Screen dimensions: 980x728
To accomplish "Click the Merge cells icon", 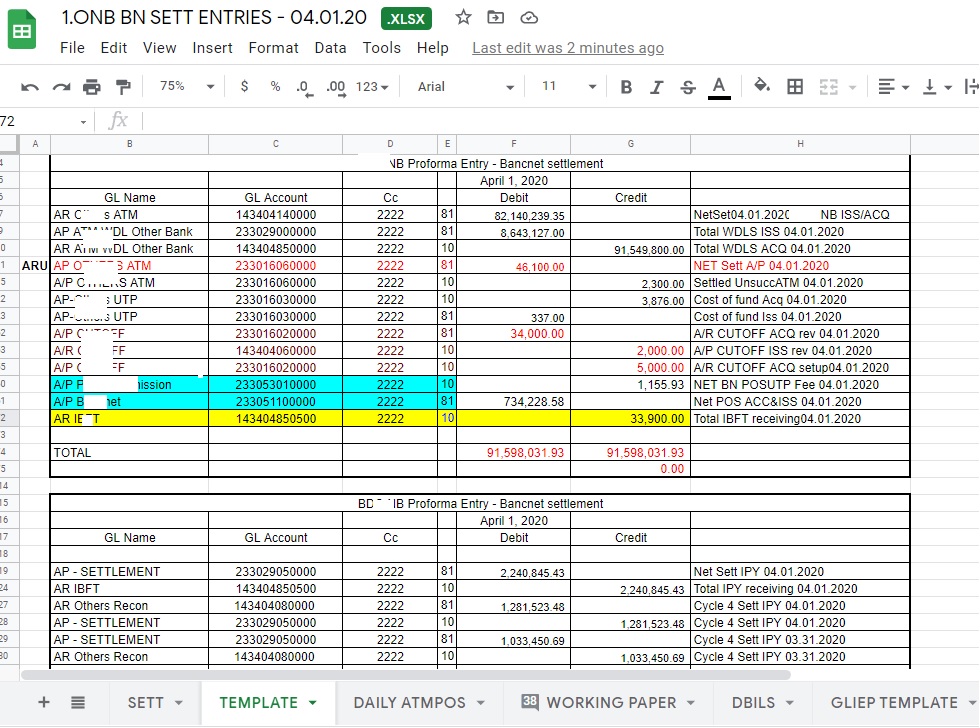I will pyautogui.click(x=828, y=86).
